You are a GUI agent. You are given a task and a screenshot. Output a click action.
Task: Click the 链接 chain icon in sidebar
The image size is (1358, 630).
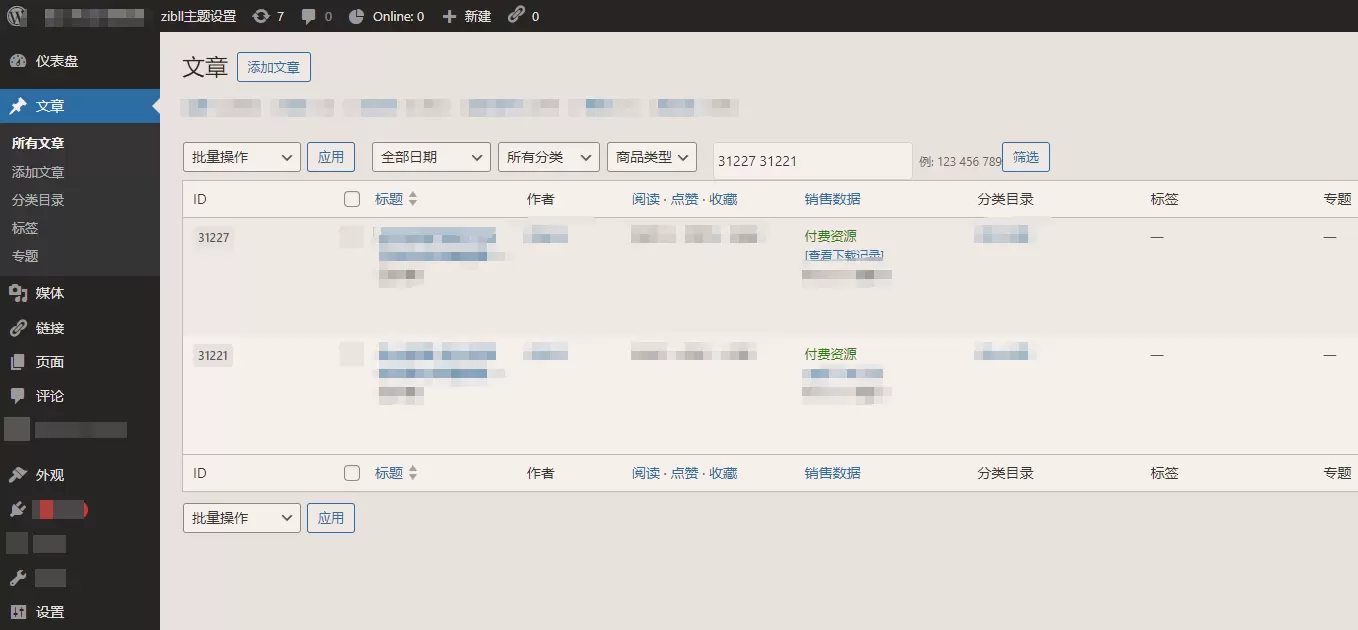coord(18,328)
